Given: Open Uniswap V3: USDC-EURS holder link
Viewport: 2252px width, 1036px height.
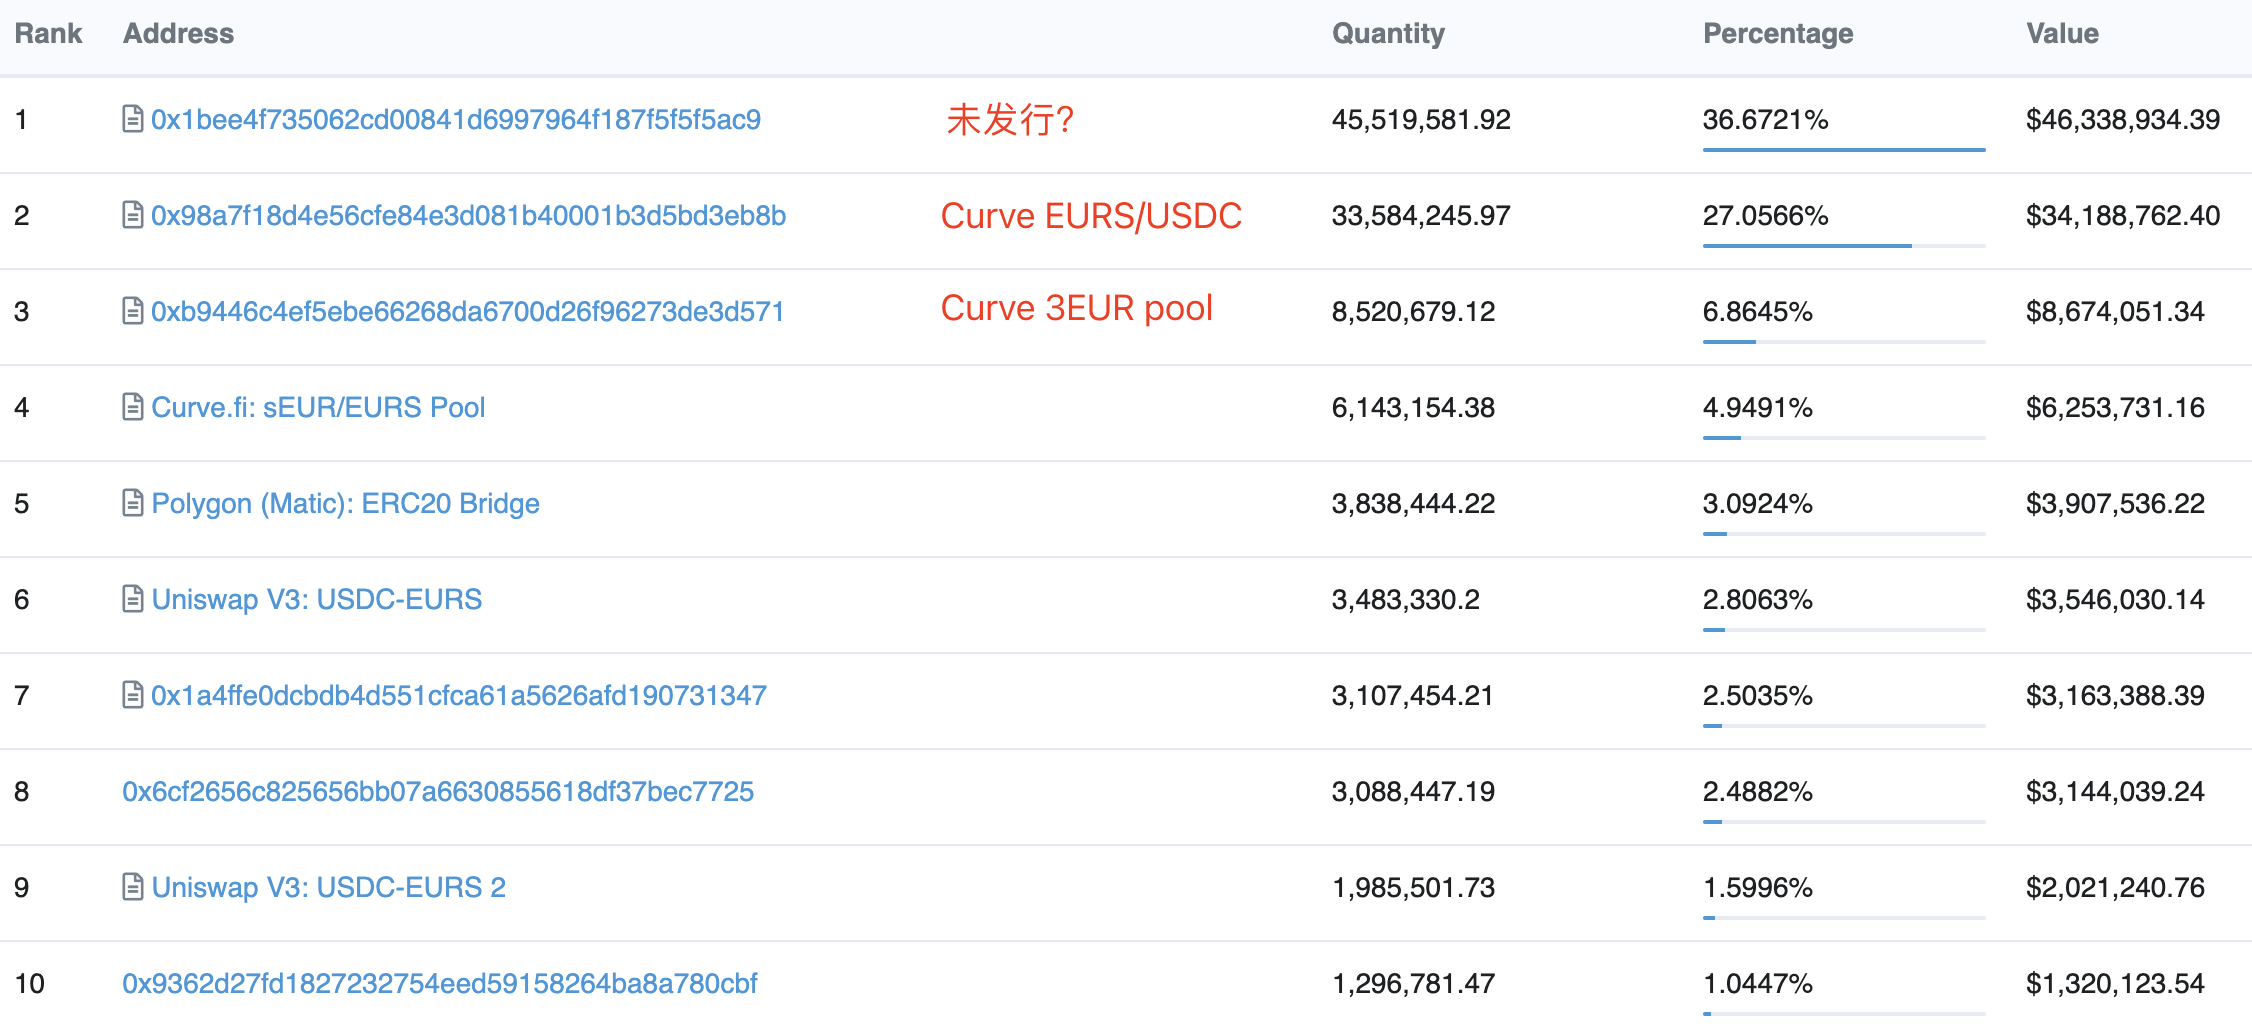Looking at the screenshot, I should click(x=317, y=600).
